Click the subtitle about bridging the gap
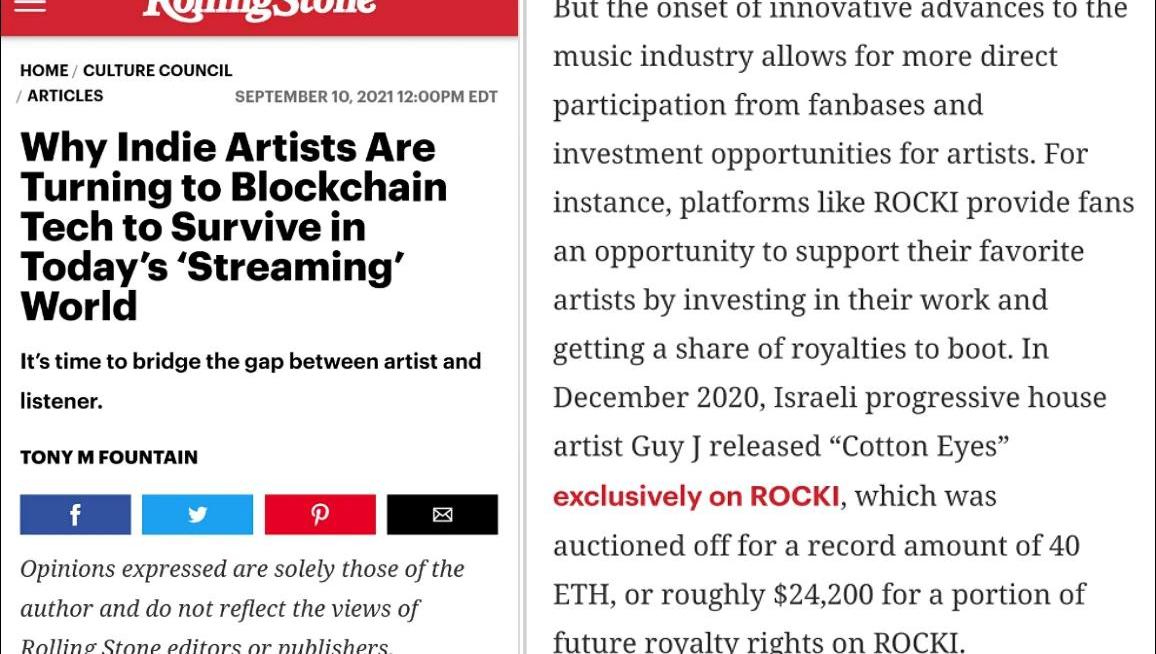Image resolution: width=1156 pixels, height=654 pixels. [250, 381]
